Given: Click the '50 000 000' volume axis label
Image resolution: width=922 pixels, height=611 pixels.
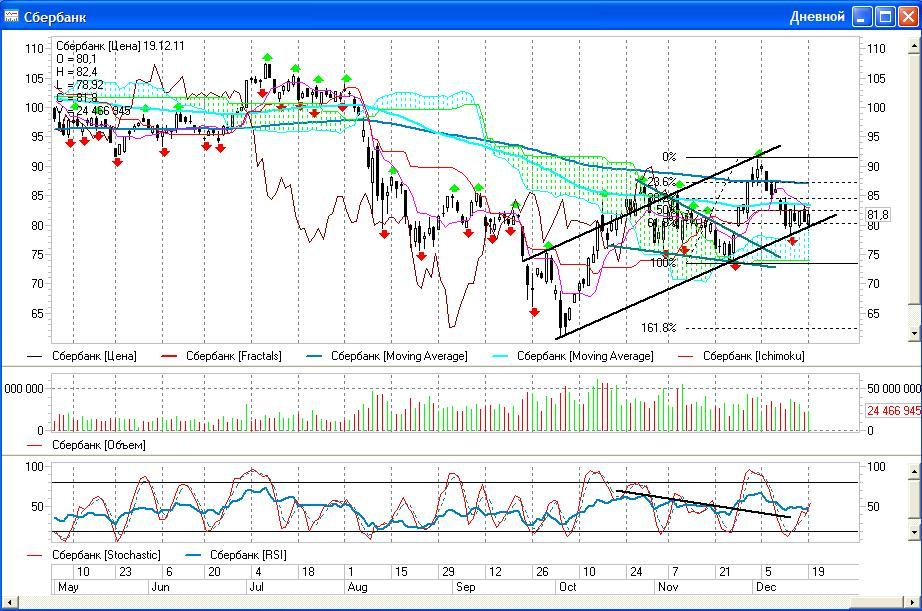Looking at the screenshot, I should point(894,389).
